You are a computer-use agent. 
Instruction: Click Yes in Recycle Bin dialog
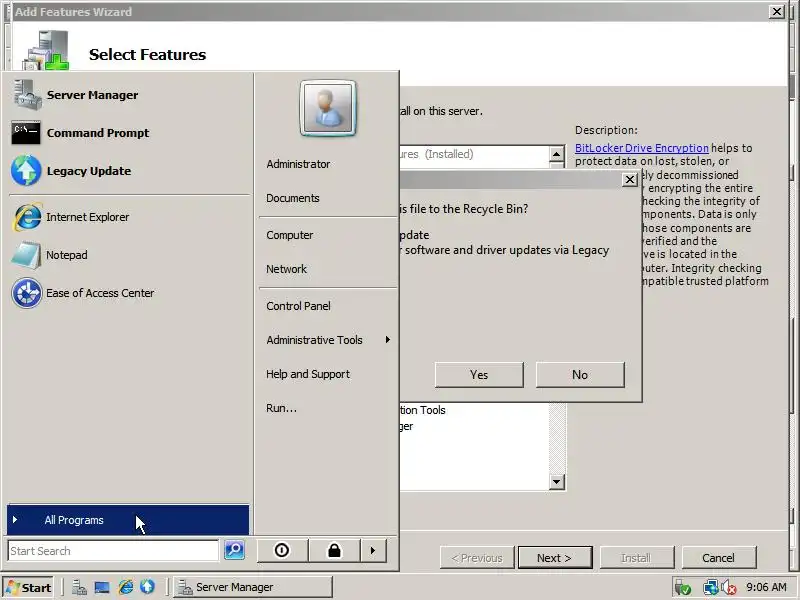479,374
